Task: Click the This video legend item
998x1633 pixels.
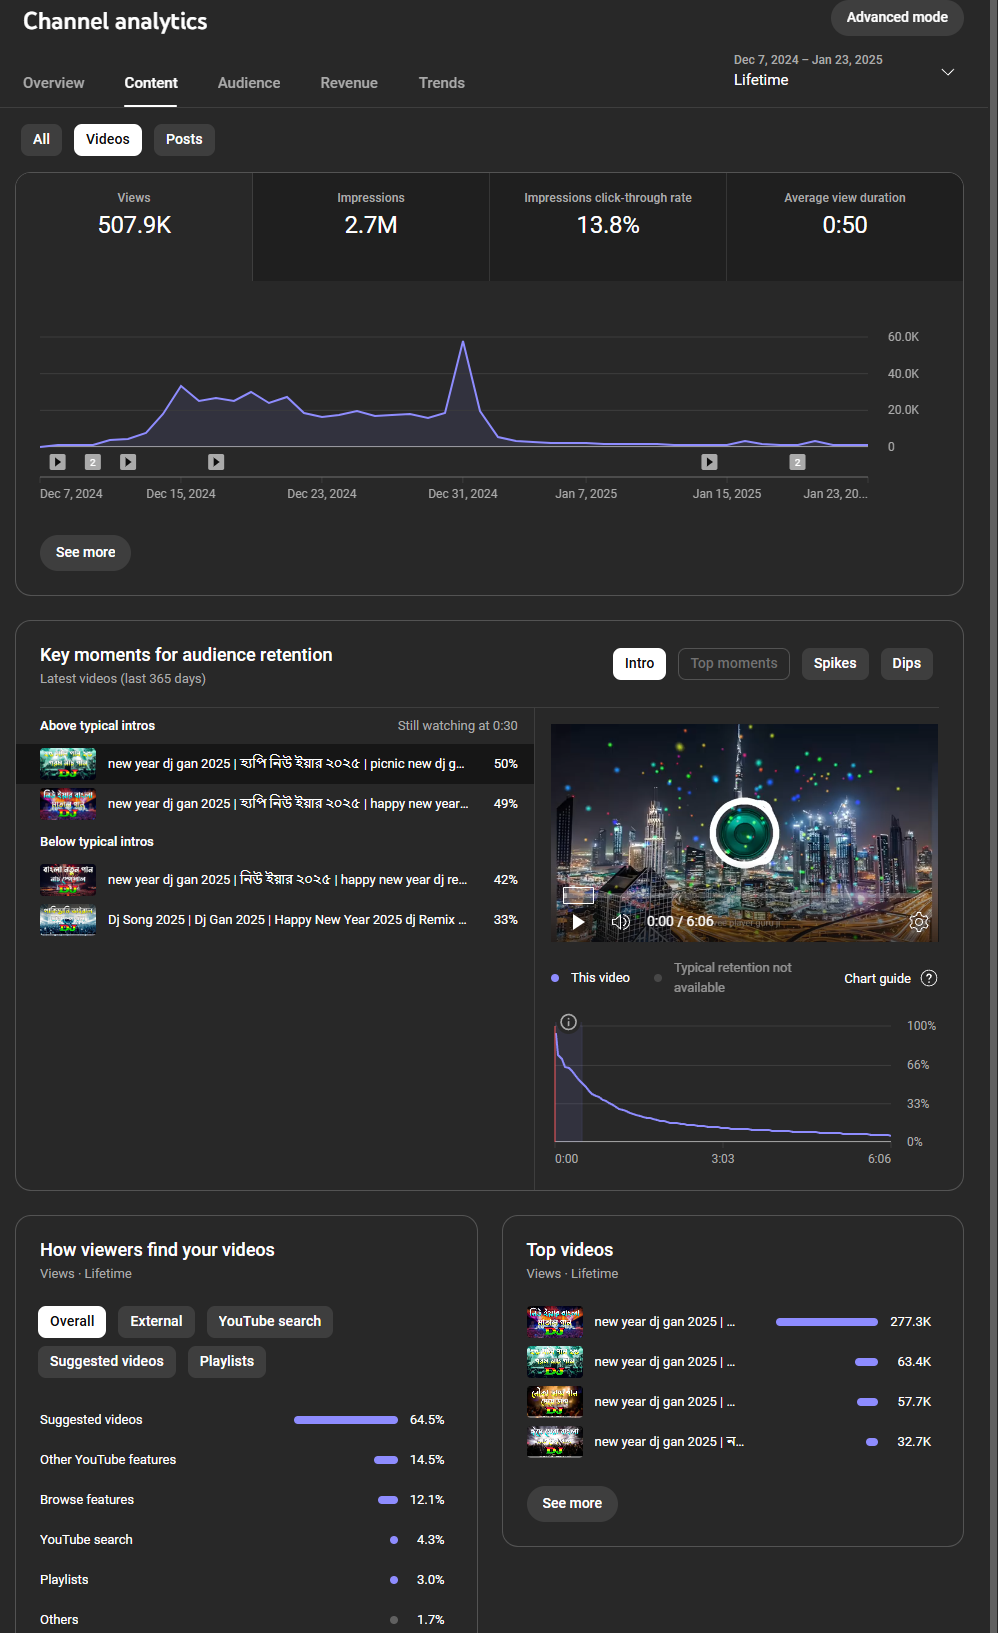Action: pos(591,978)
